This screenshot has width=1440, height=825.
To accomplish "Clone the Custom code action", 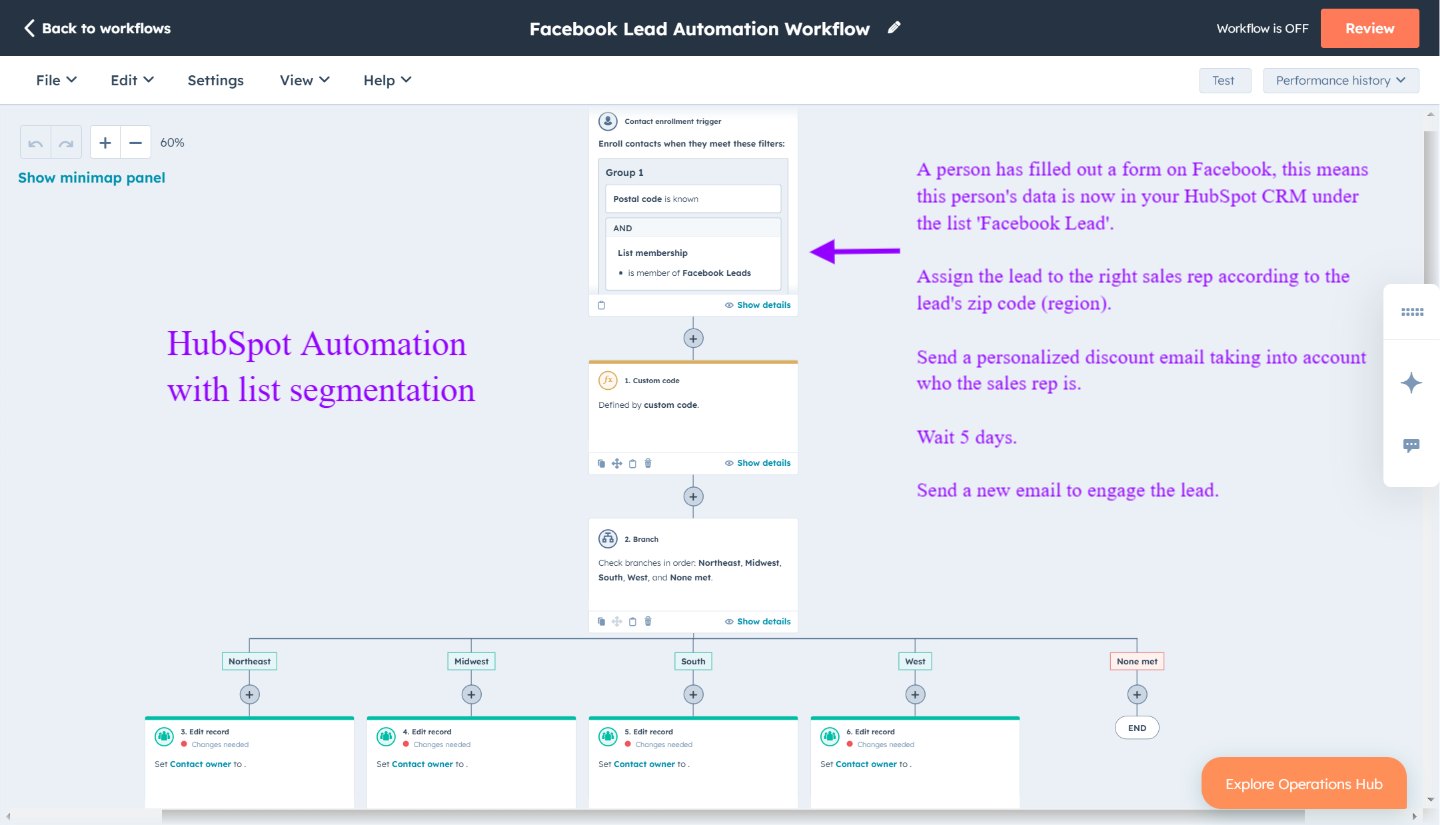I will pyautogui.click(x=602, y=463).
